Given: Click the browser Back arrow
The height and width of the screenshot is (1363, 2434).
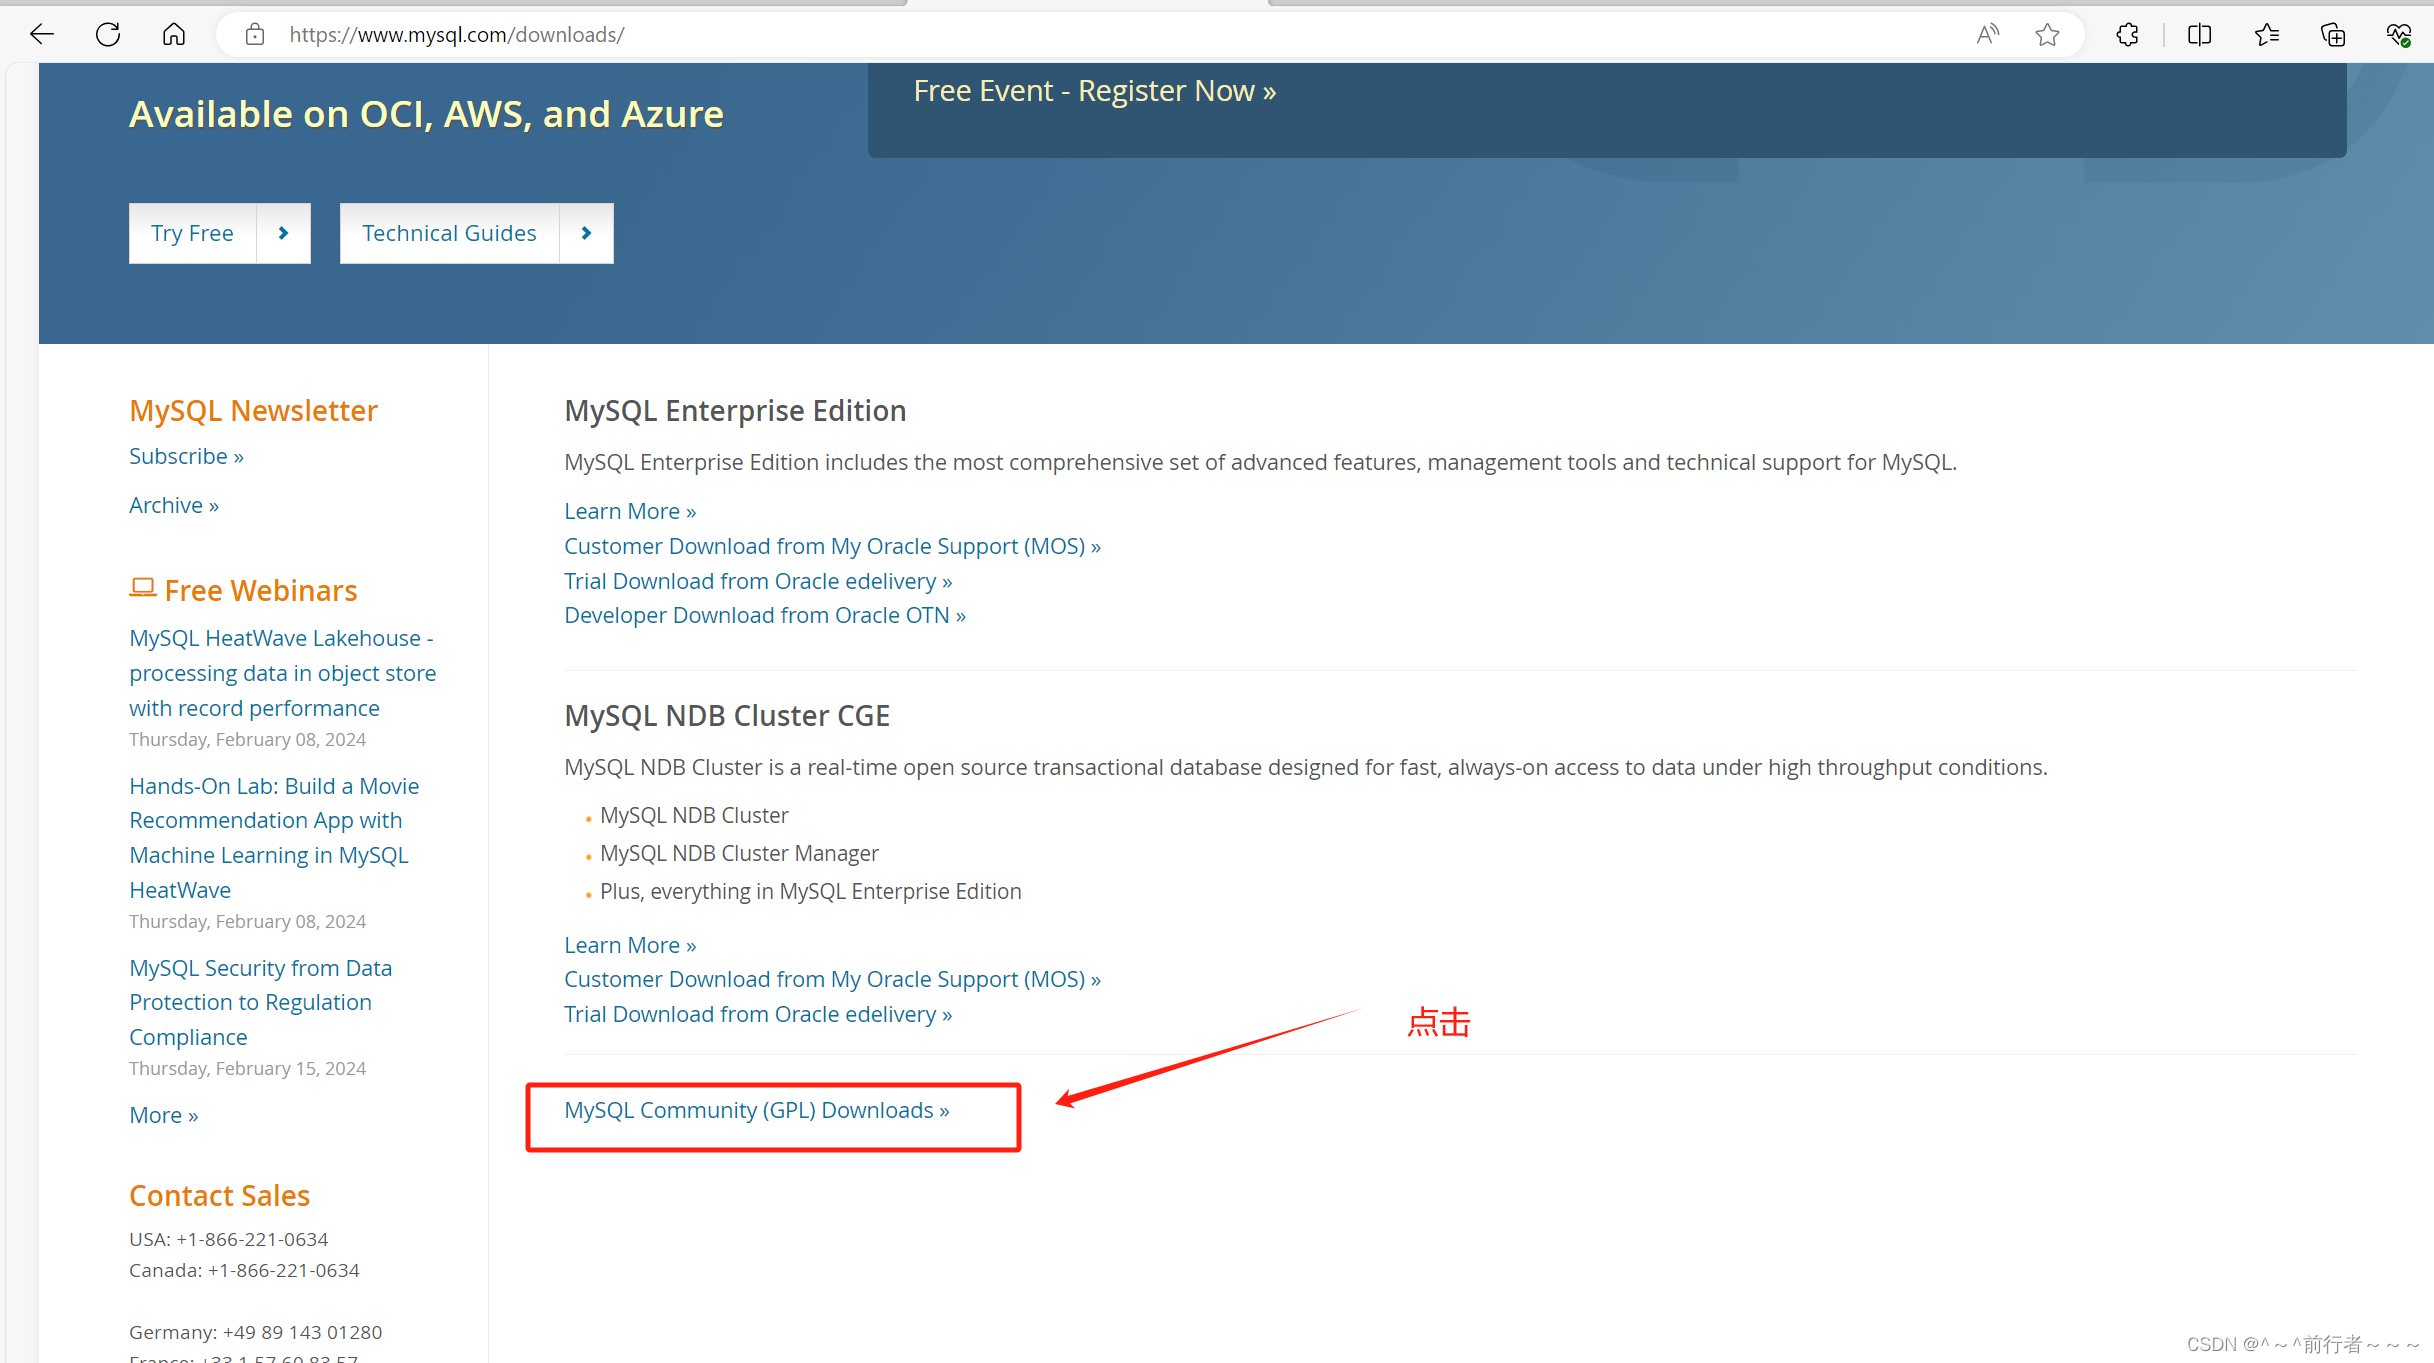Looking at the screenshot, I should 42,35.
